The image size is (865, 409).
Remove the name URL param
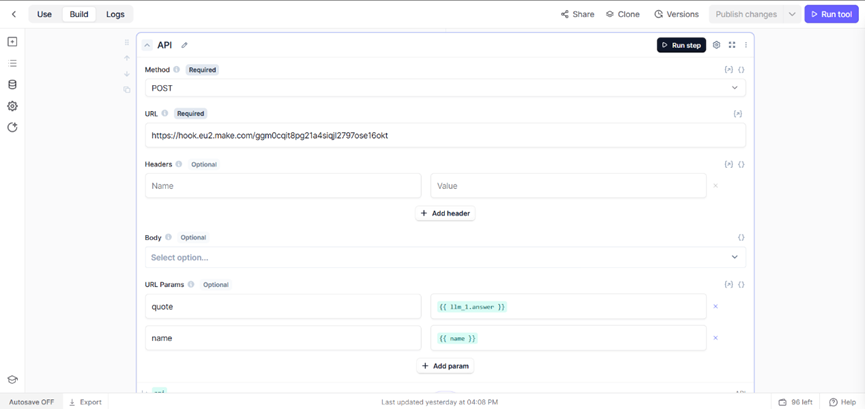pyautogui.click(x=716, y=338)
